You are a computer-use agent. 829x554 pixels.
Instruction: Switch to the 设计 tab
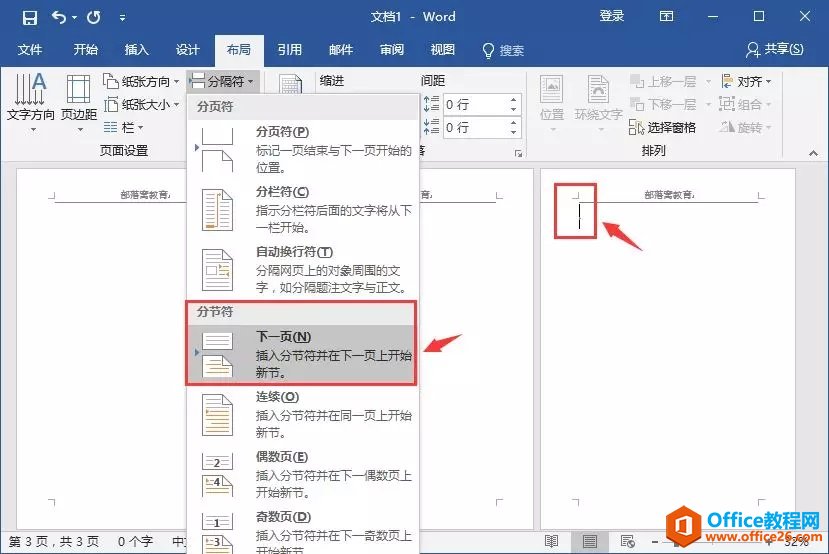[188, 50]
